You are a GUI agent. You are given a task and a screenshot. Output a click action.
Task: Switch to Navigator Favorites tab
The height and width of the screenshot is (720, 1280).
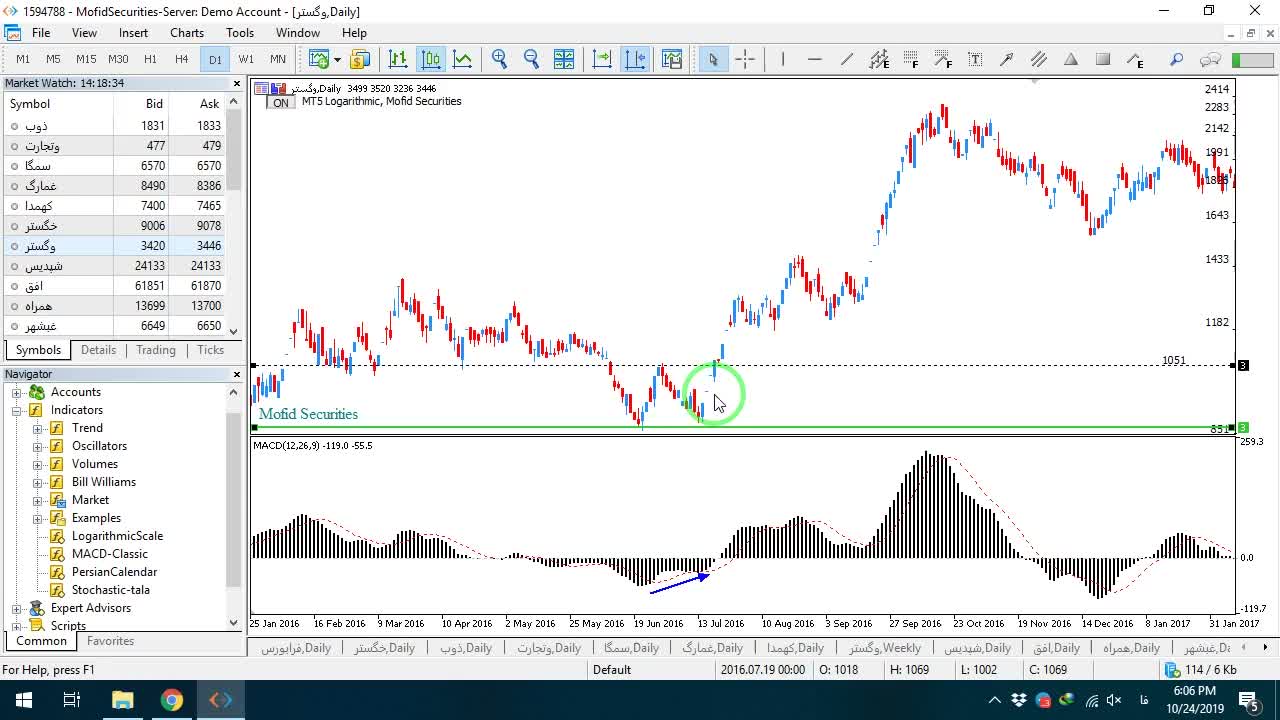pyautogui.click(x=110, y=641)
